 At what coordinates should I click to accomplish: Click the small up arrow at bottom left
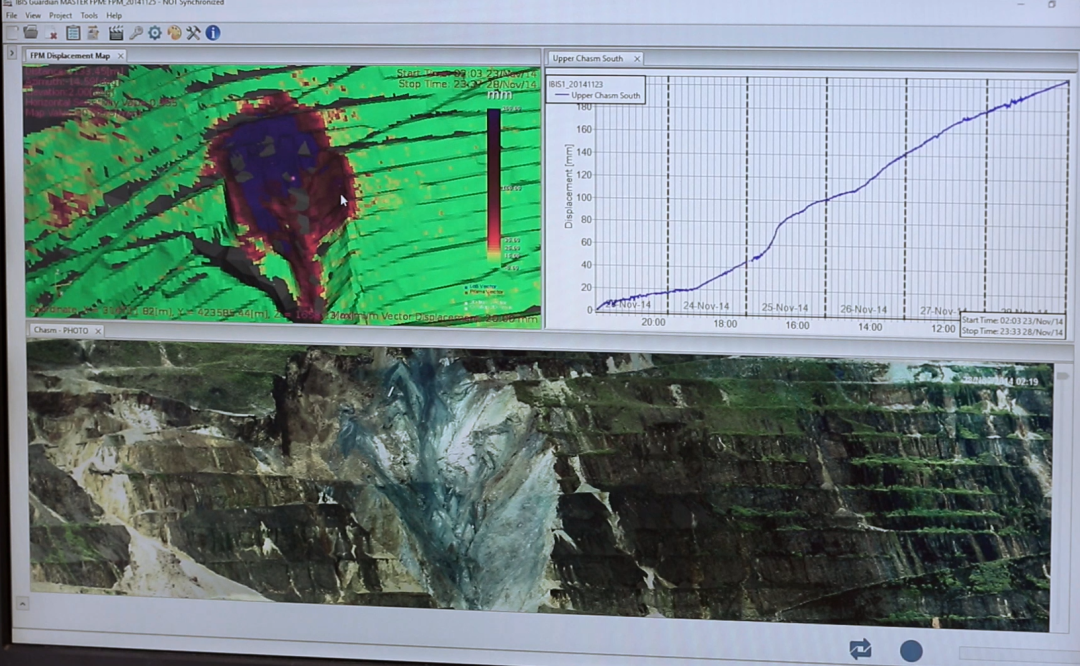click(22, 604)
